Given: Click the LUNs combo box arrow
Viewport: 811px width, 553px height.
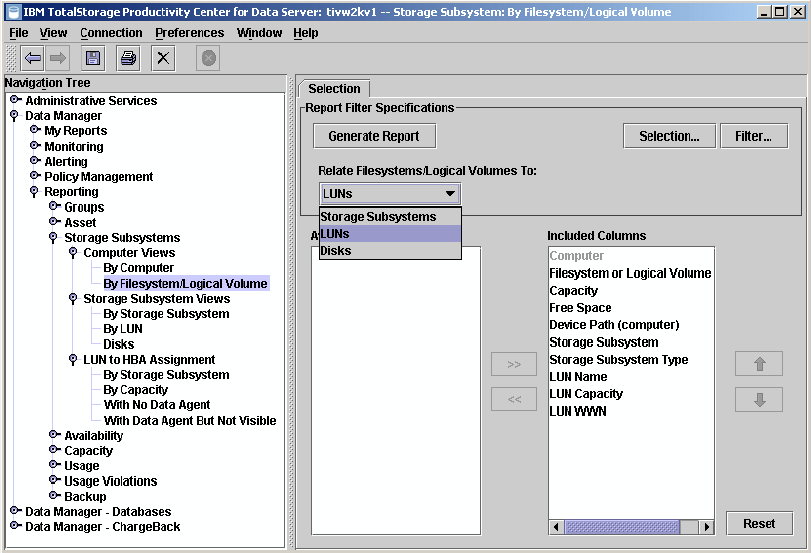Looking at the screenshot, I should (450, 193).
